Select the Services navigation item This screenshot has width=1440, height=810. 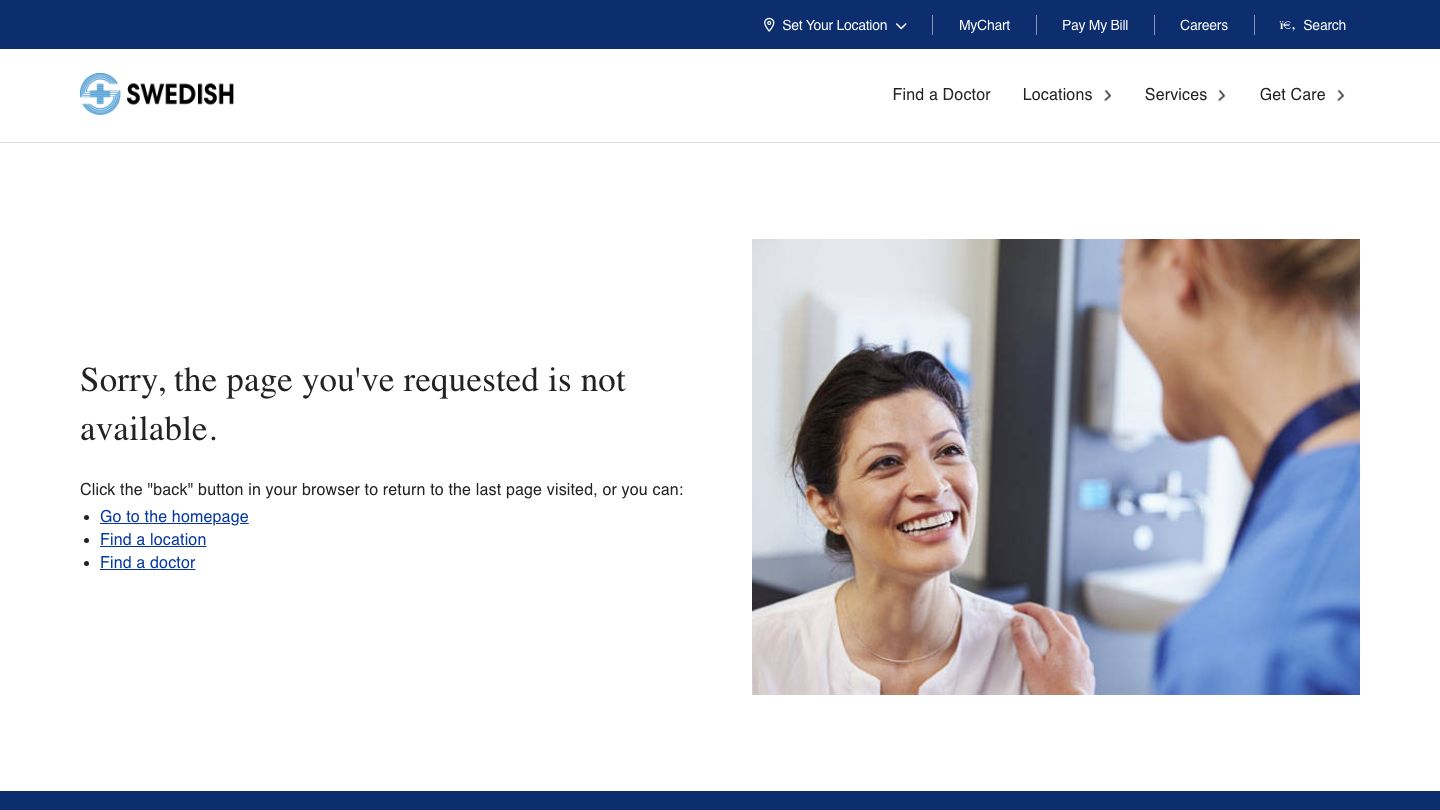1175,95
